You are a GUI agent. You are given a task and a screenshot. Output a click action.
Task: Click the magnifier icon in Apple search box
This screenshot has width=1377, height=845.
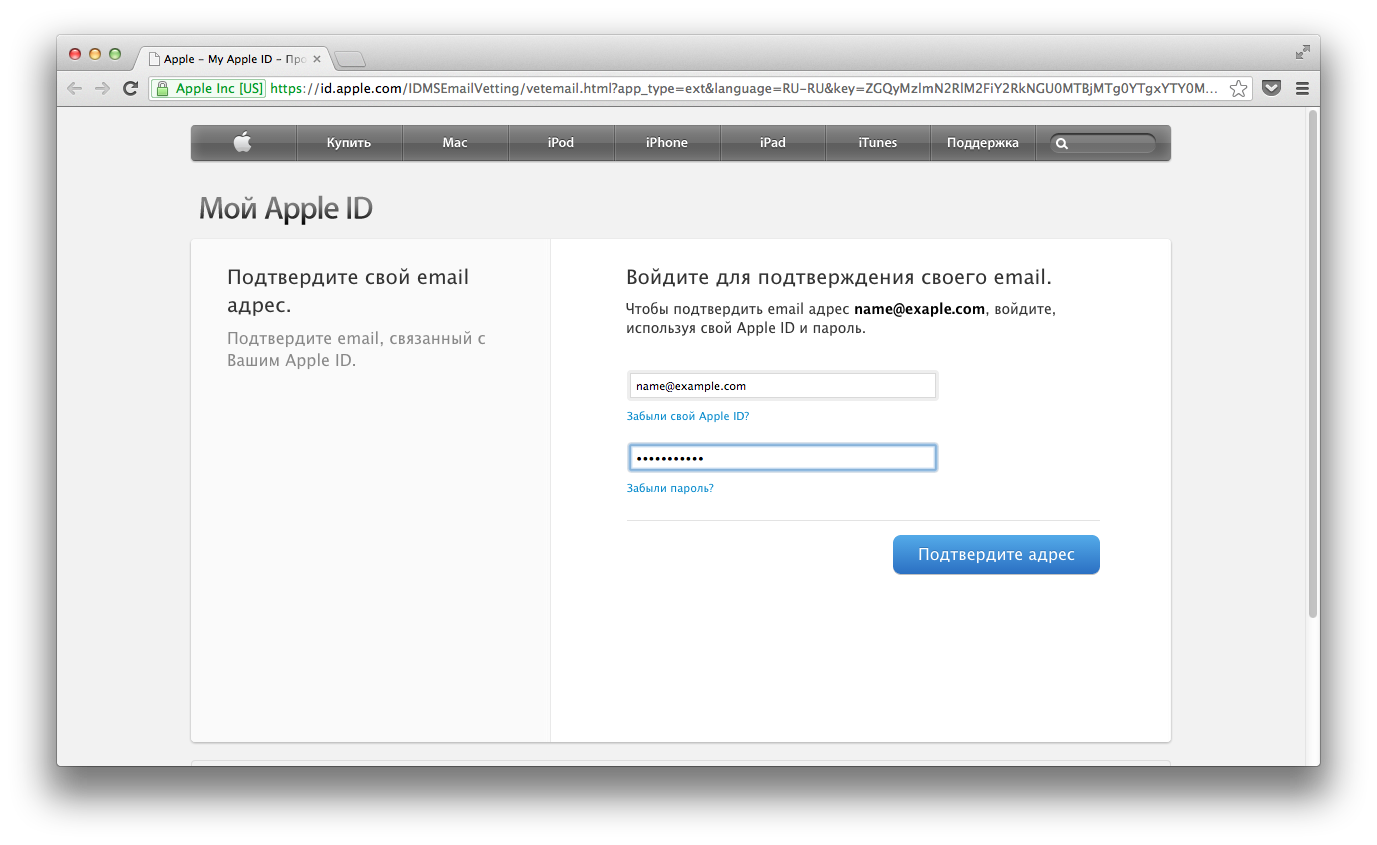[x=1062, y=144]
